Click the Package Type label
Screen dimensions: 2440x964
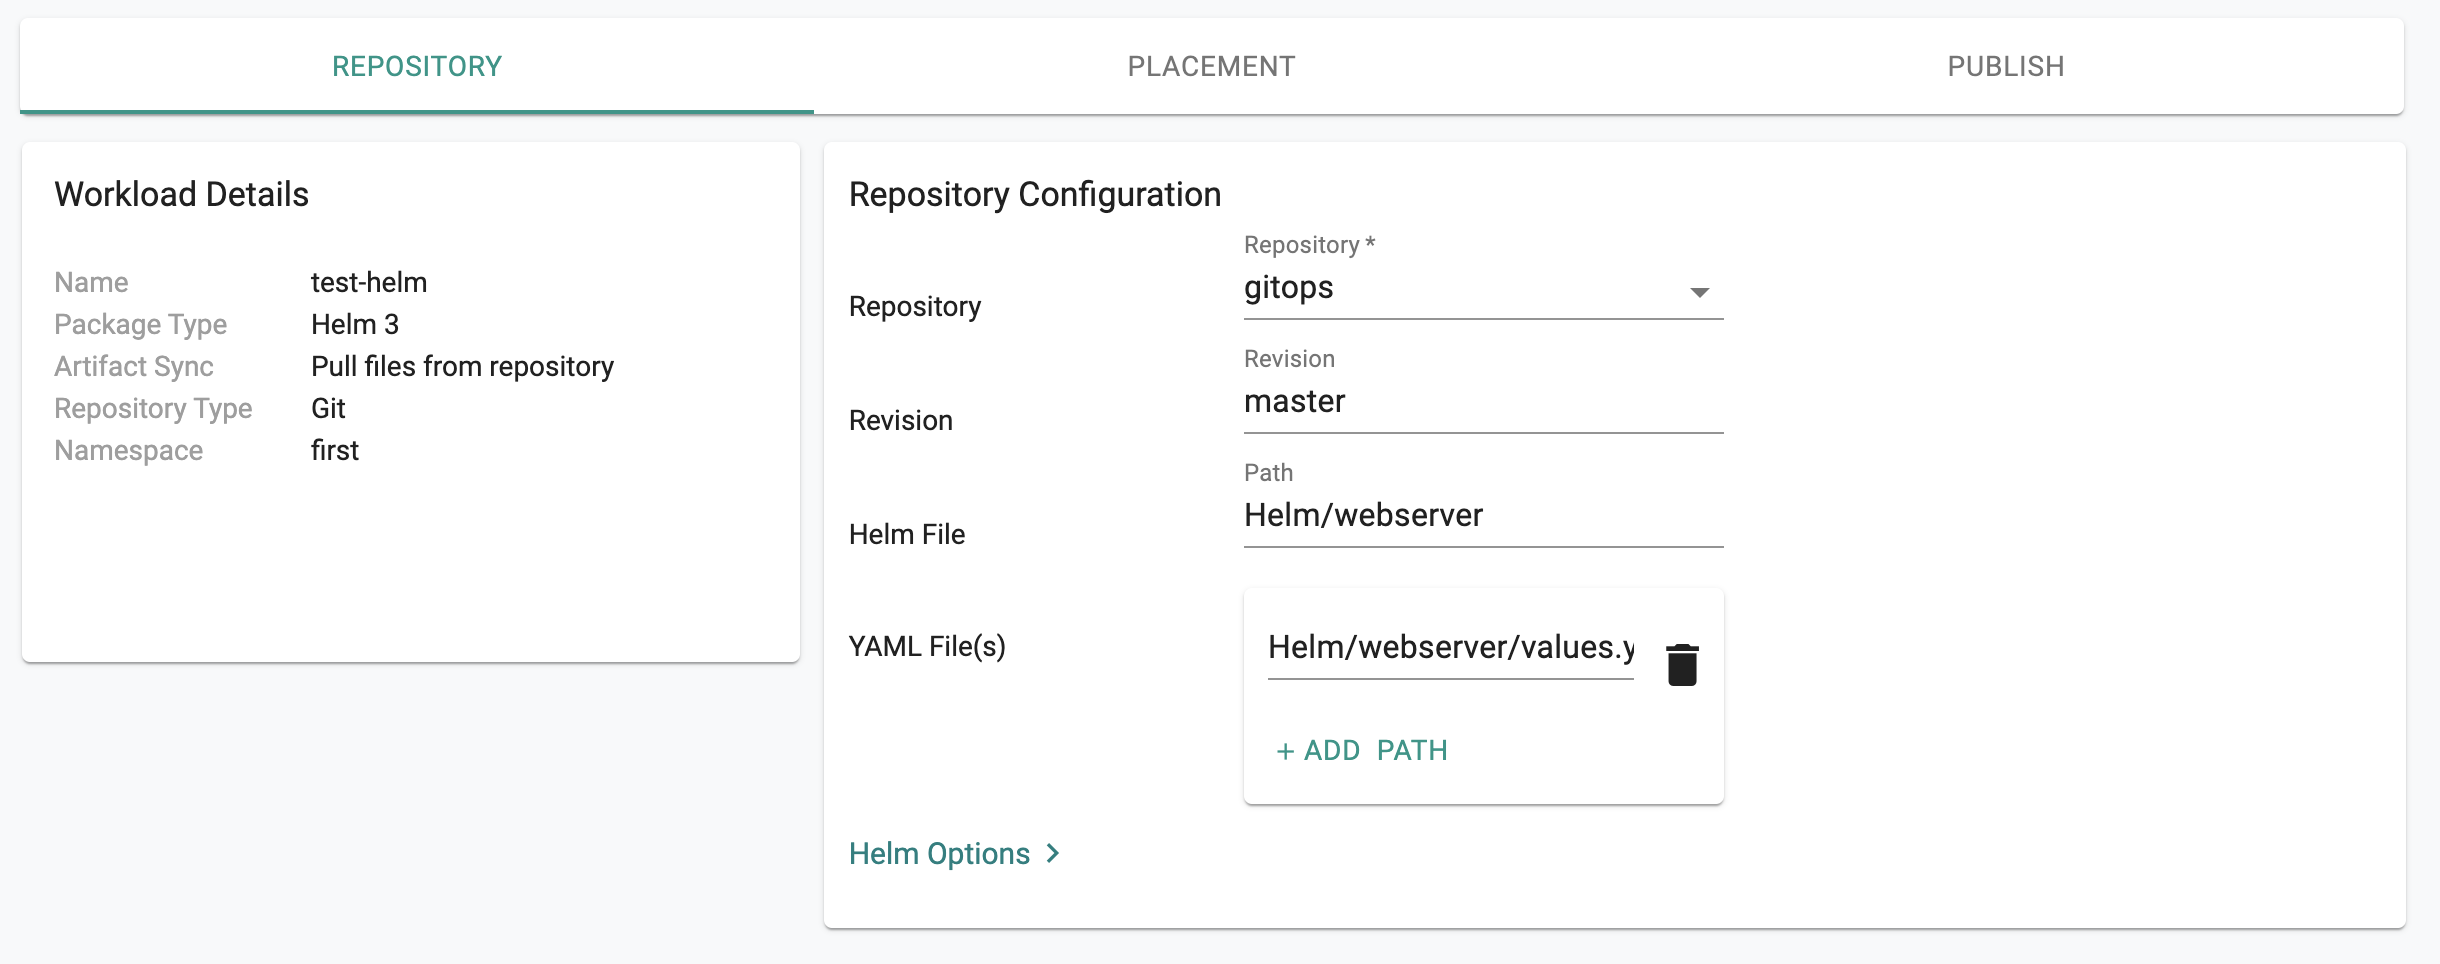(141, 325)
